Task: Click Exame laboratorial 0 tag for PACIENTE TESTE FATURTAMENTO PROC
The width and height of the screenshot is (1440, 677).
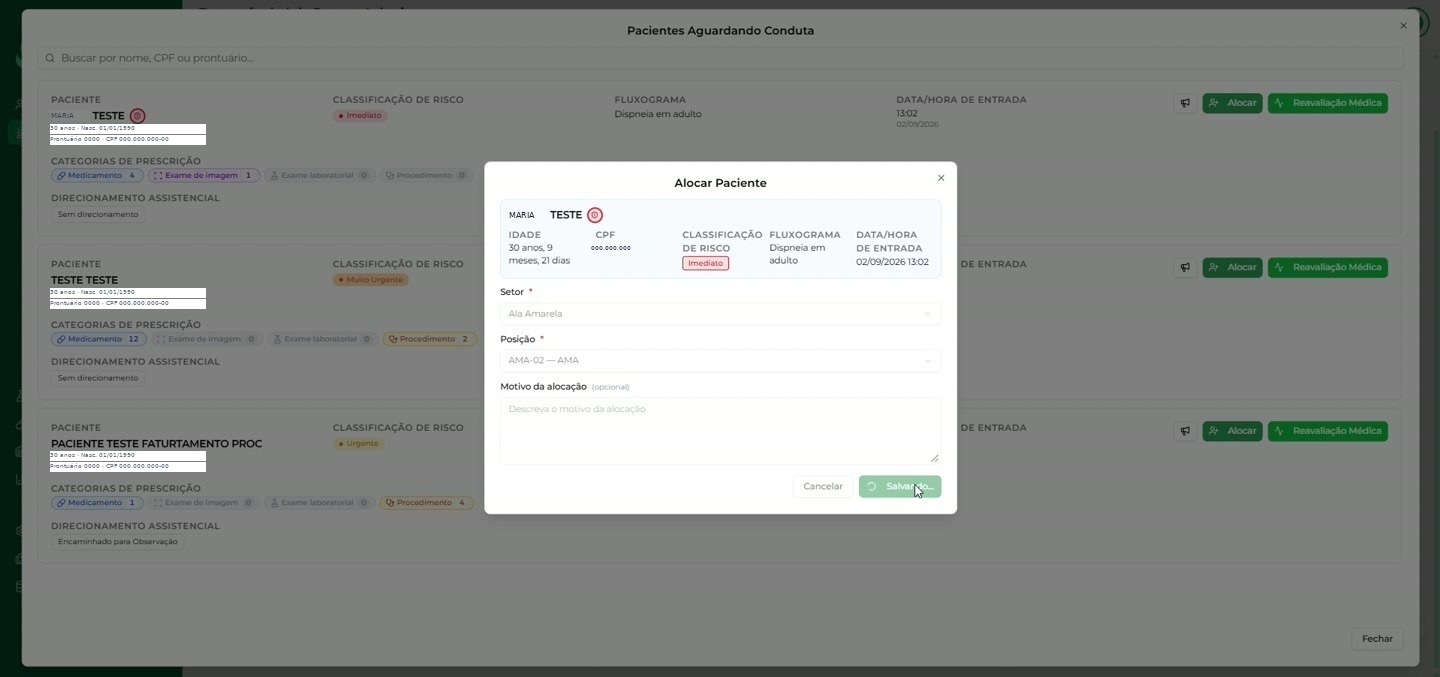Action: coord(320,503)
